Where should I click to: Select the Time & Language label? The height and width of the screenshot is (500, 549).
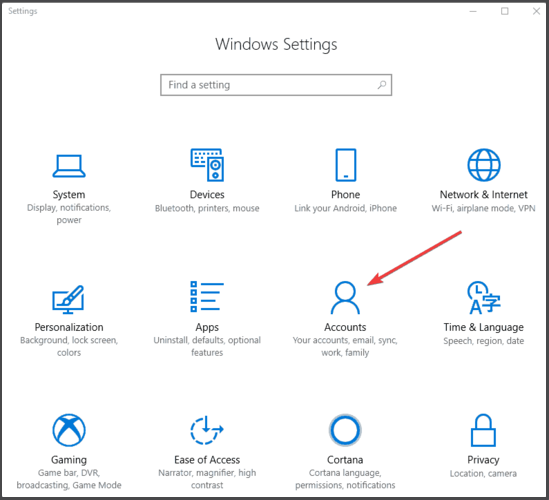click(484, 327)
